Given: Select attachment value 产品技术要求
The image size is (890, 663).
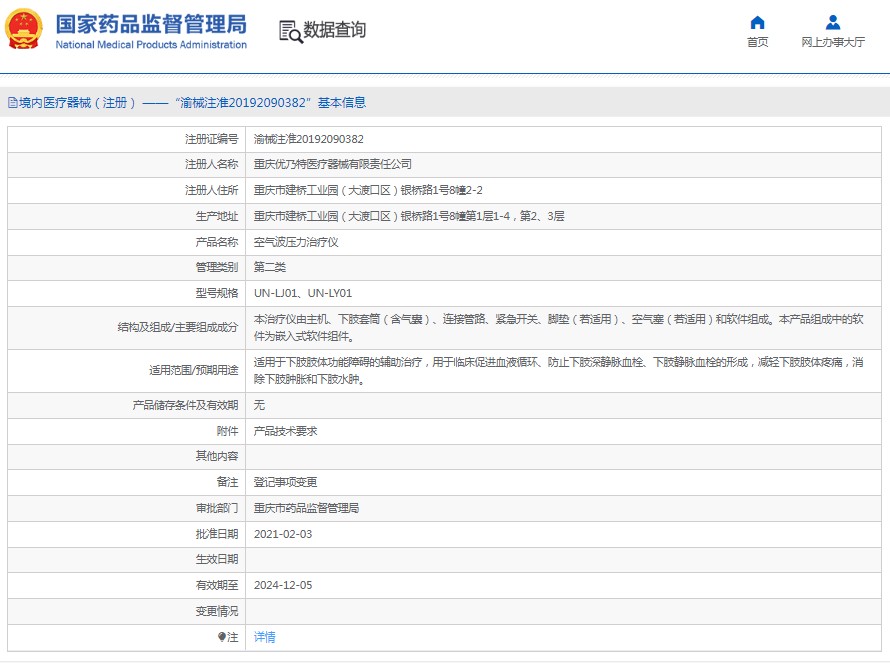Looking at the screenshot, I should point(285,431).
